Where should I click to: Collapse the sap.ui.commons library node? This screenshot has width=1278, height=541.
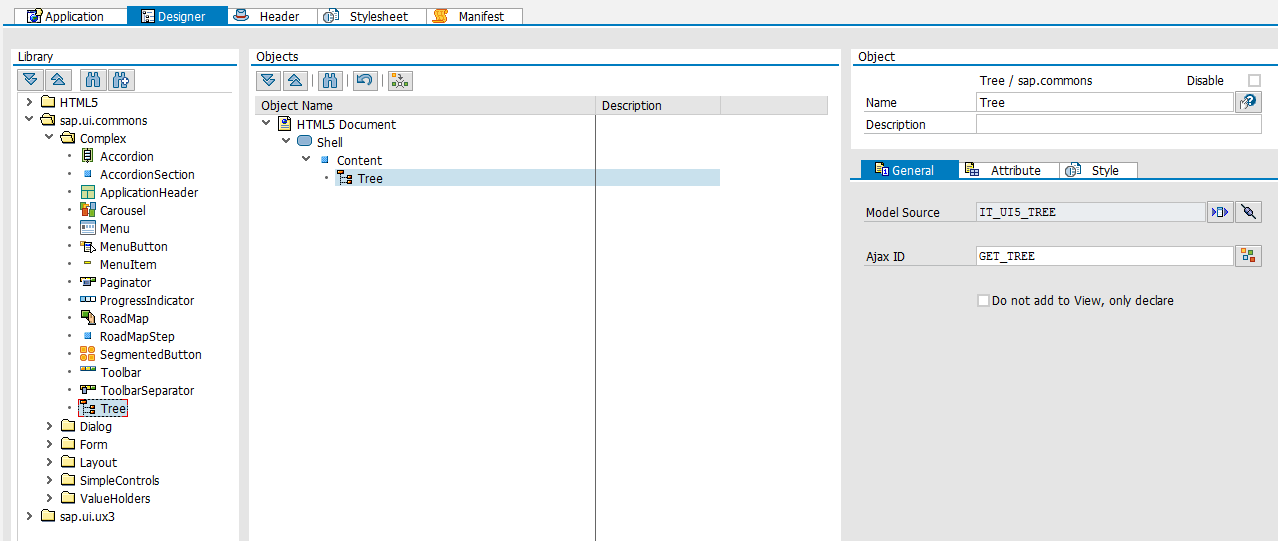[29, 121]
